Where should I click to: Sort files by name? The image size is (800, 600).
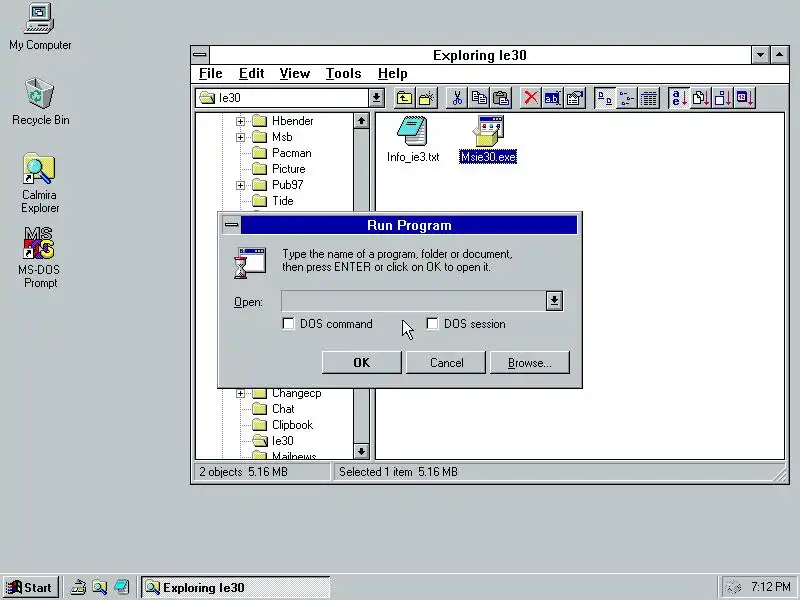click(679, 97)
